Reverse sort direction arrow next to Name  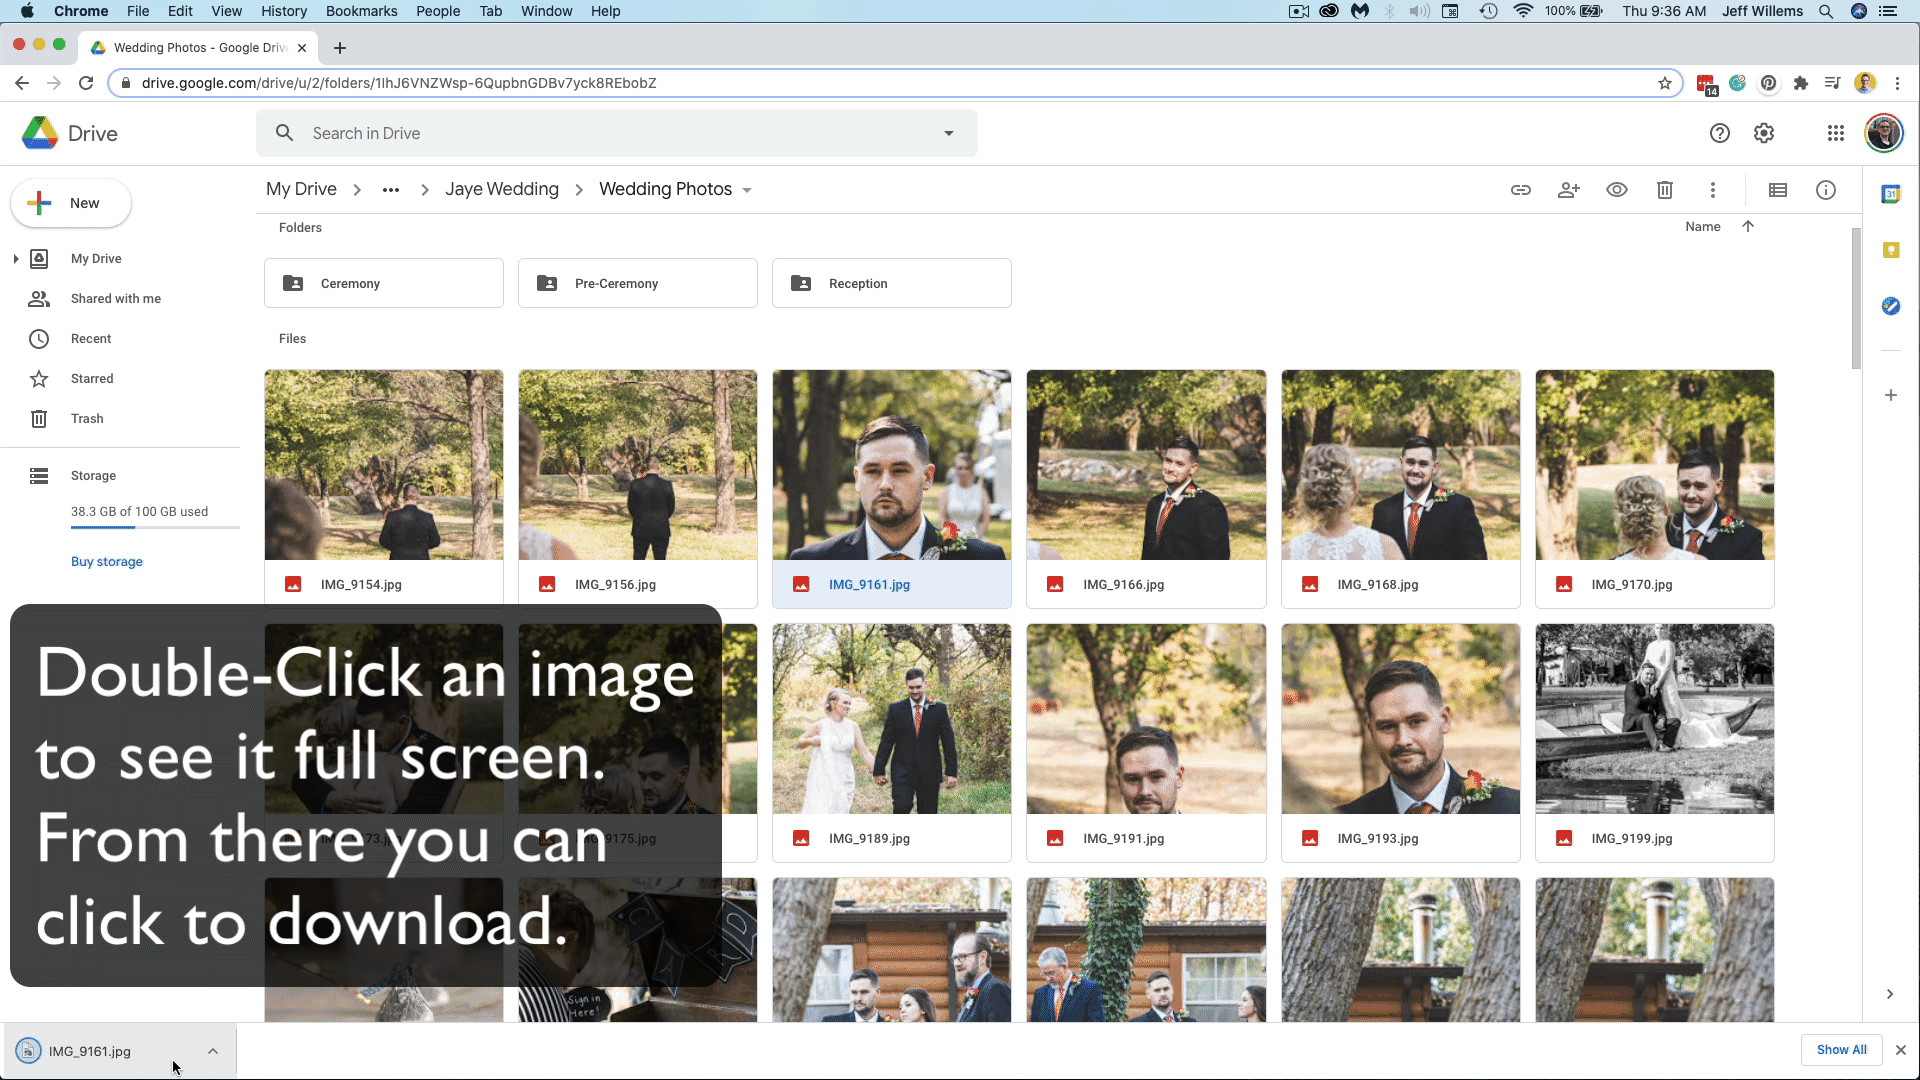pyautogui.click(x=1747, y=227)
